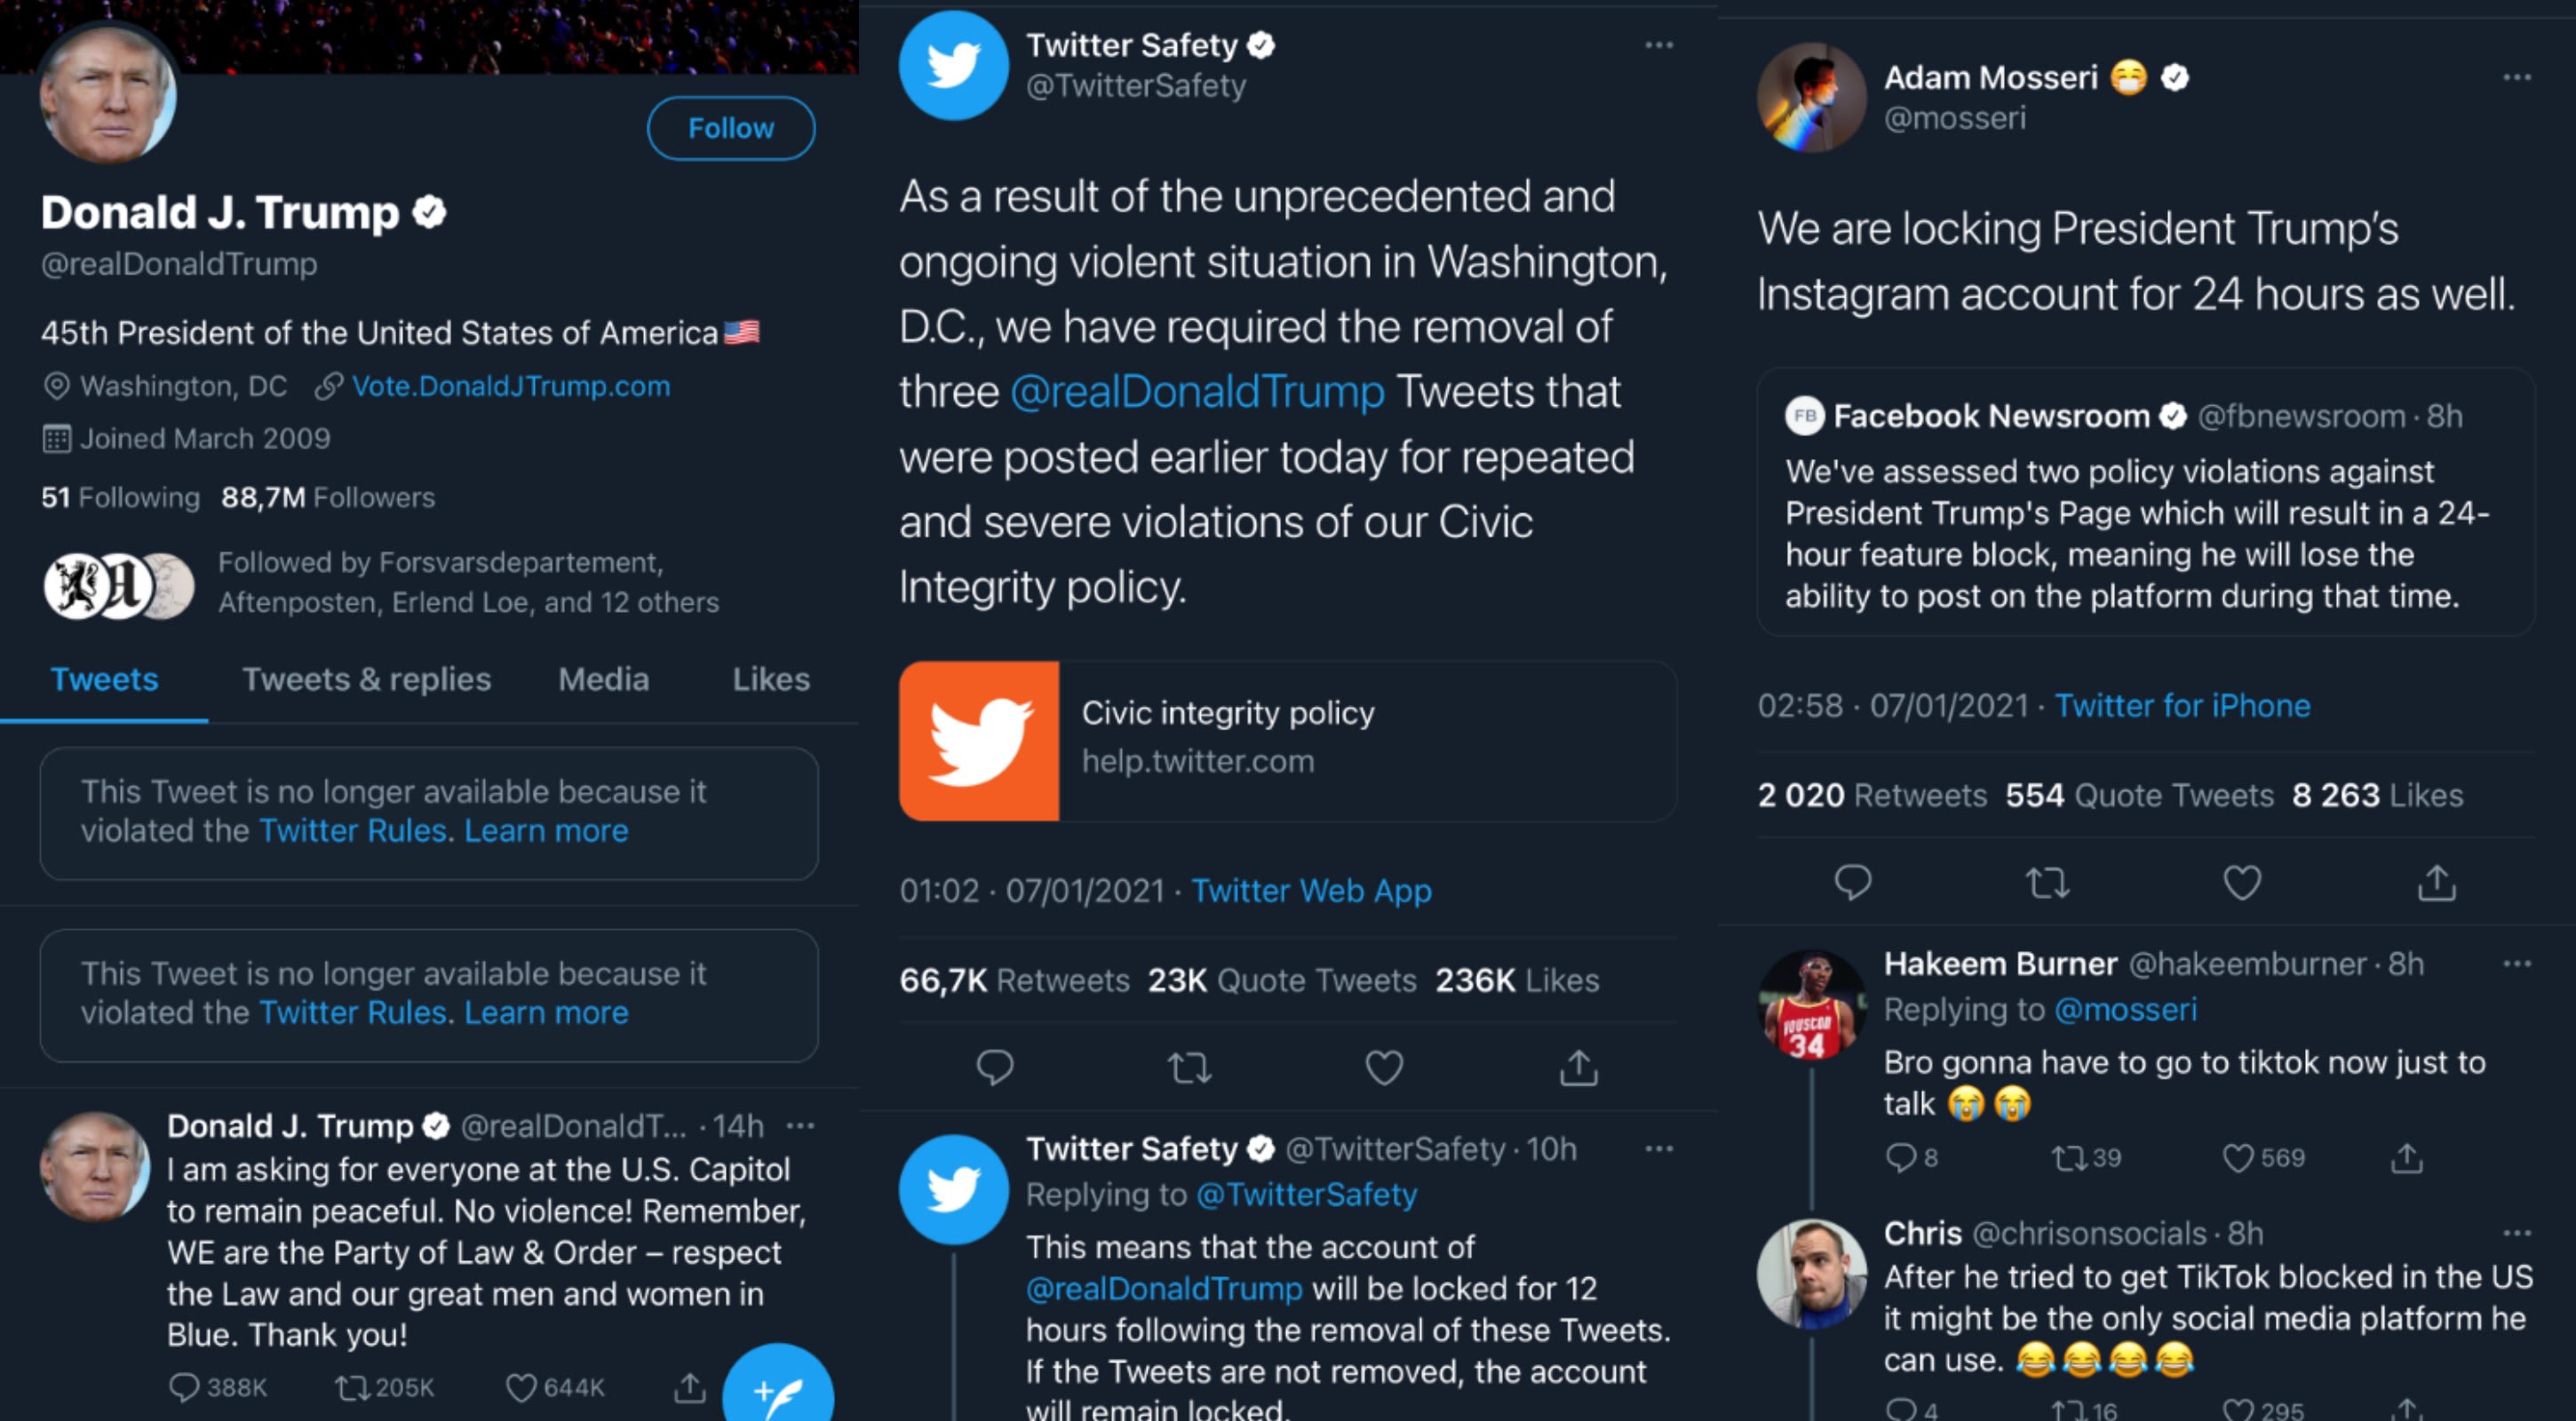
Task: Share Adam Mosseri's Instagram lock tweet
Action: pyautogui.click(x=2436, y=882)
